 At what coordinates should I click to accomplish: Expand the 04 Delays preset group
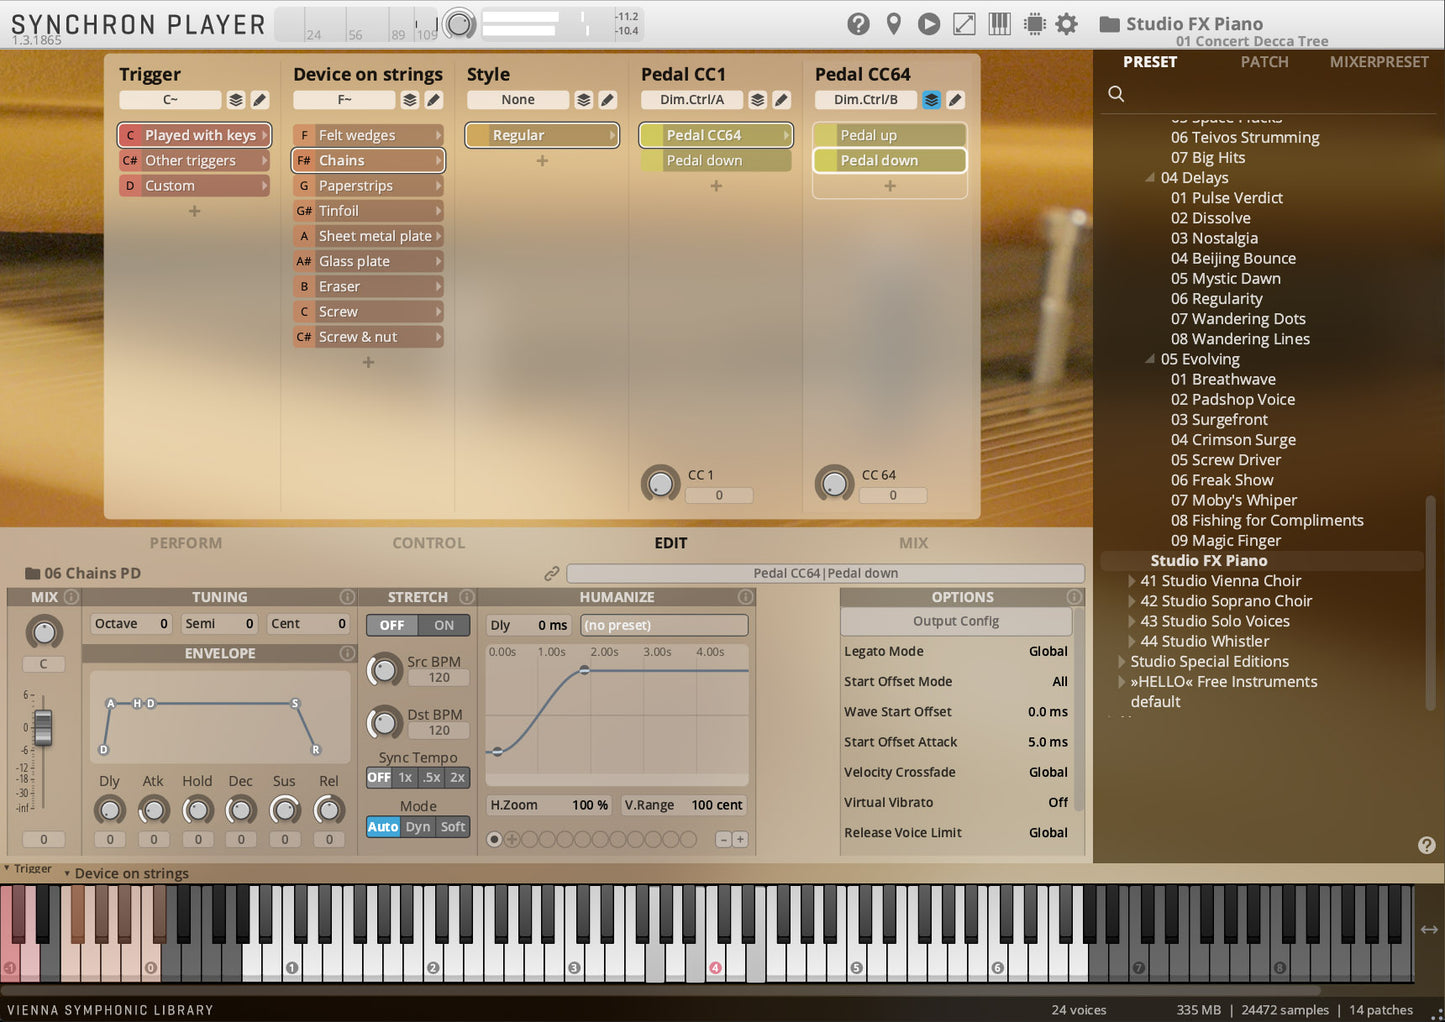click(x=1148, y=177)
